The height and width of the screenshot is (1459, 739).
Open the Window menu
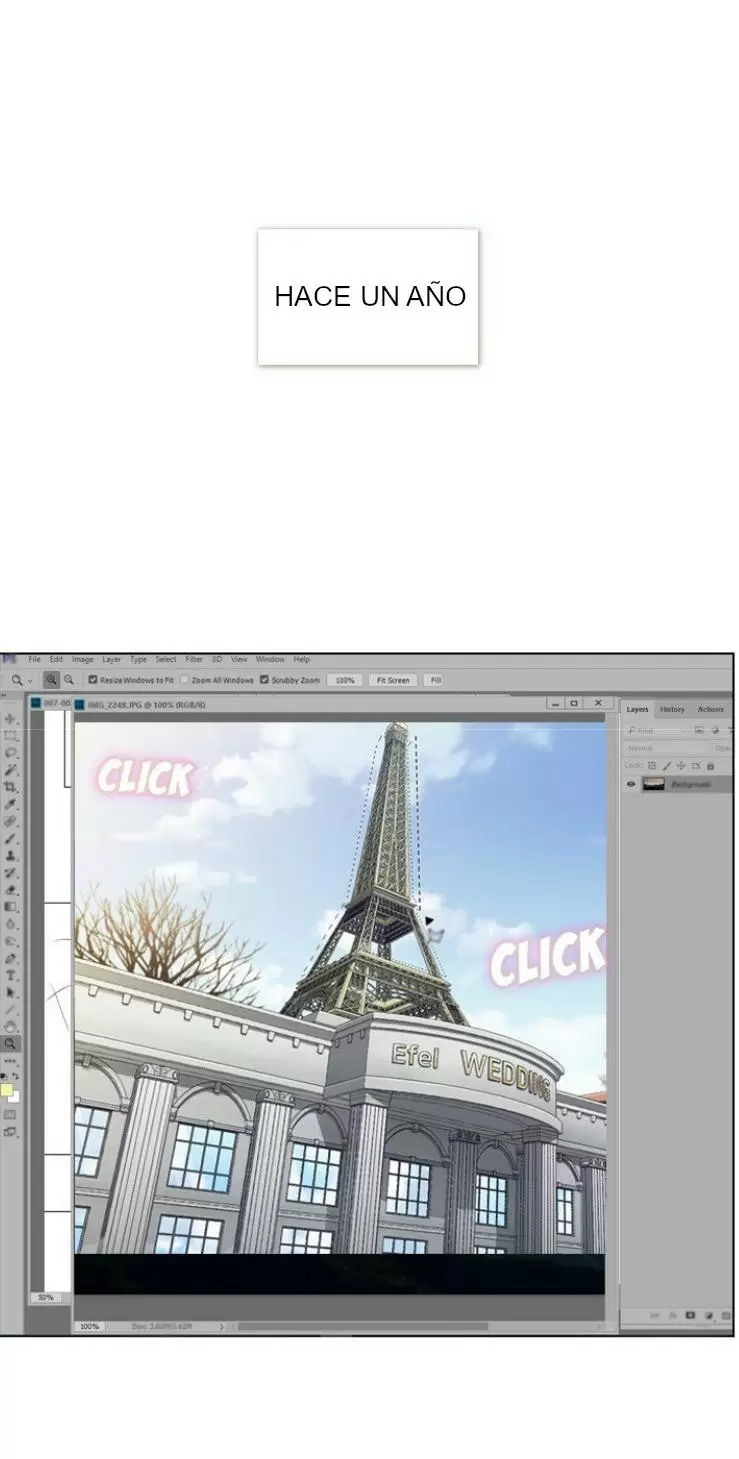(x=270, y=659)
